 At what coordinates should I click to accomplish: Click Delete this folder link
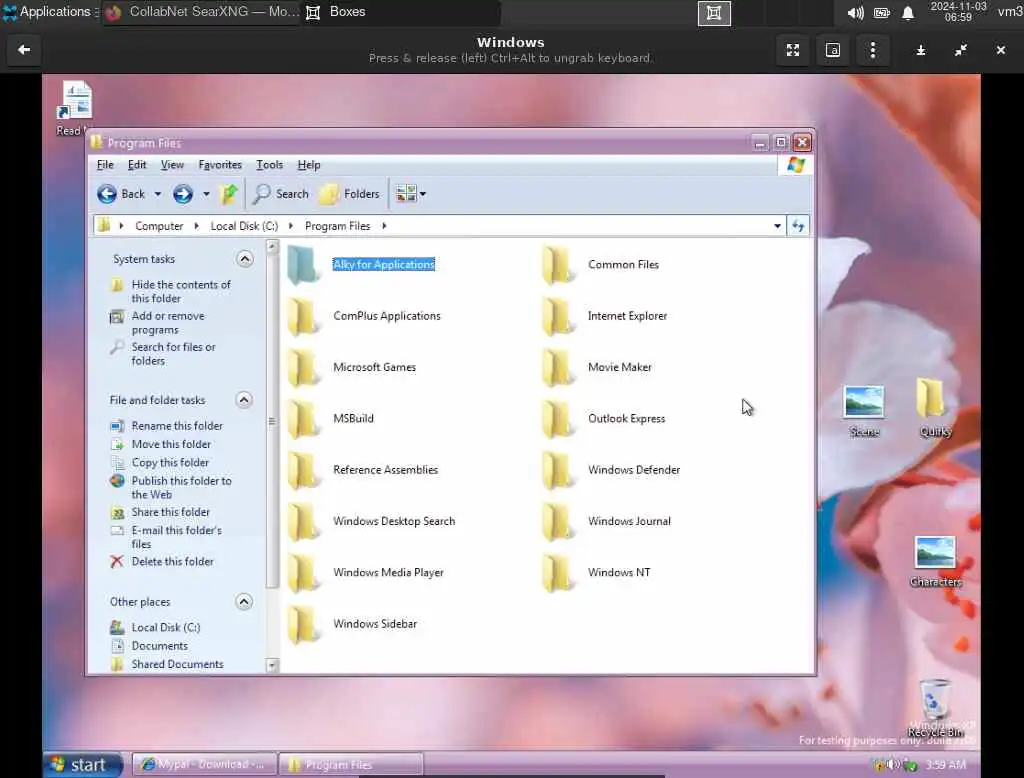[172, 561]
